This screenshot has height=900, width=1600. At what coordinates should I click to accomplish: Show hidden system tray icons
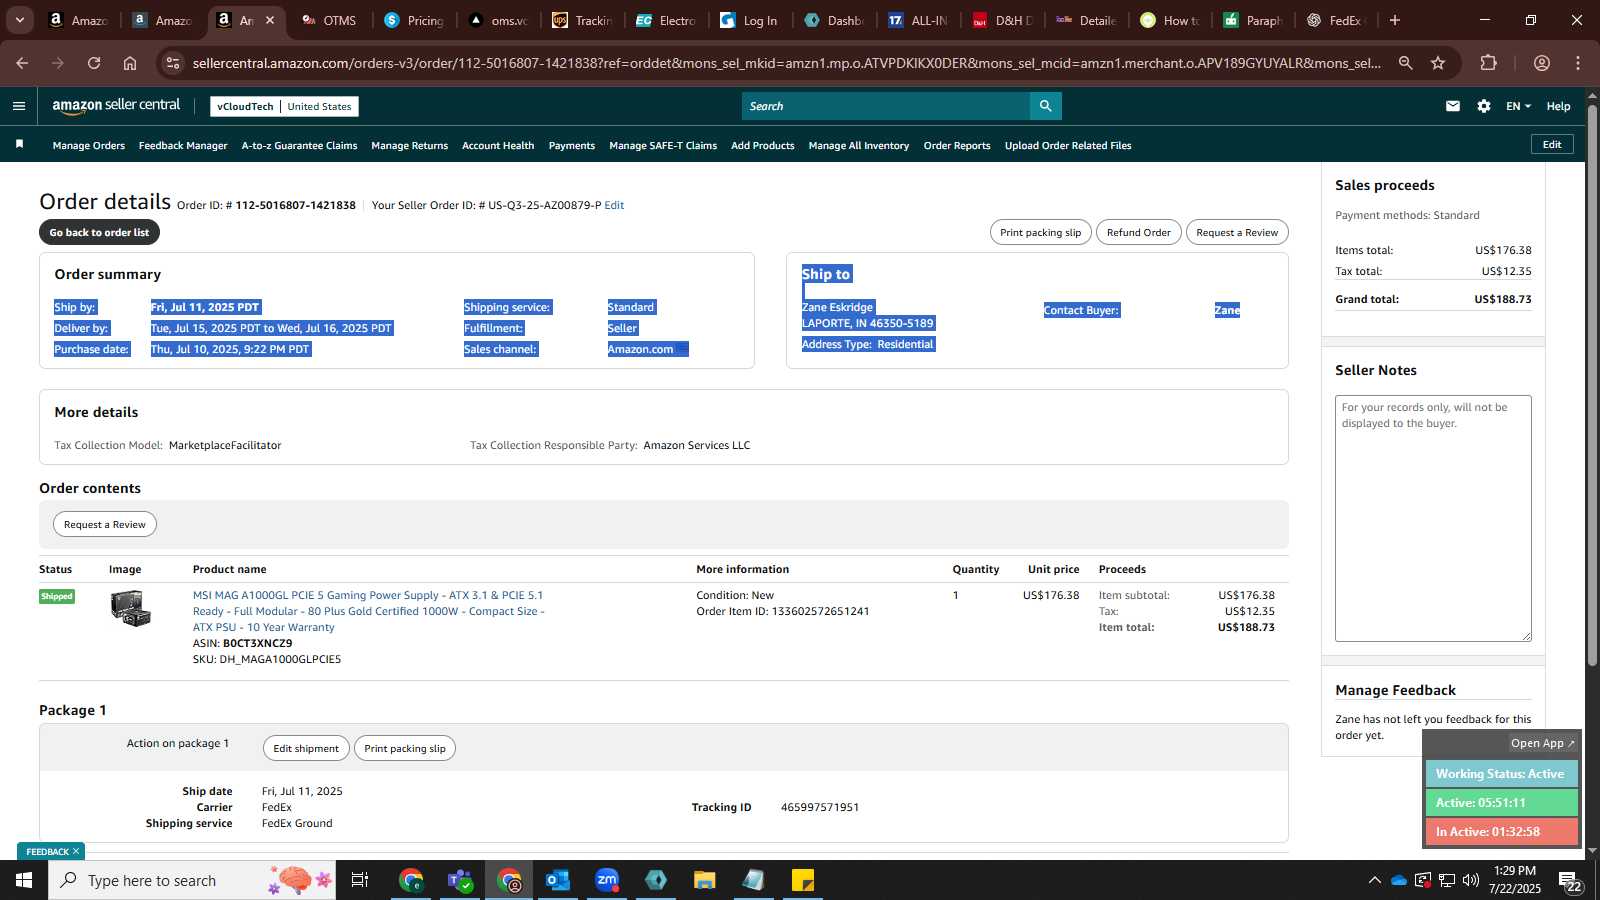(1374, 880)
